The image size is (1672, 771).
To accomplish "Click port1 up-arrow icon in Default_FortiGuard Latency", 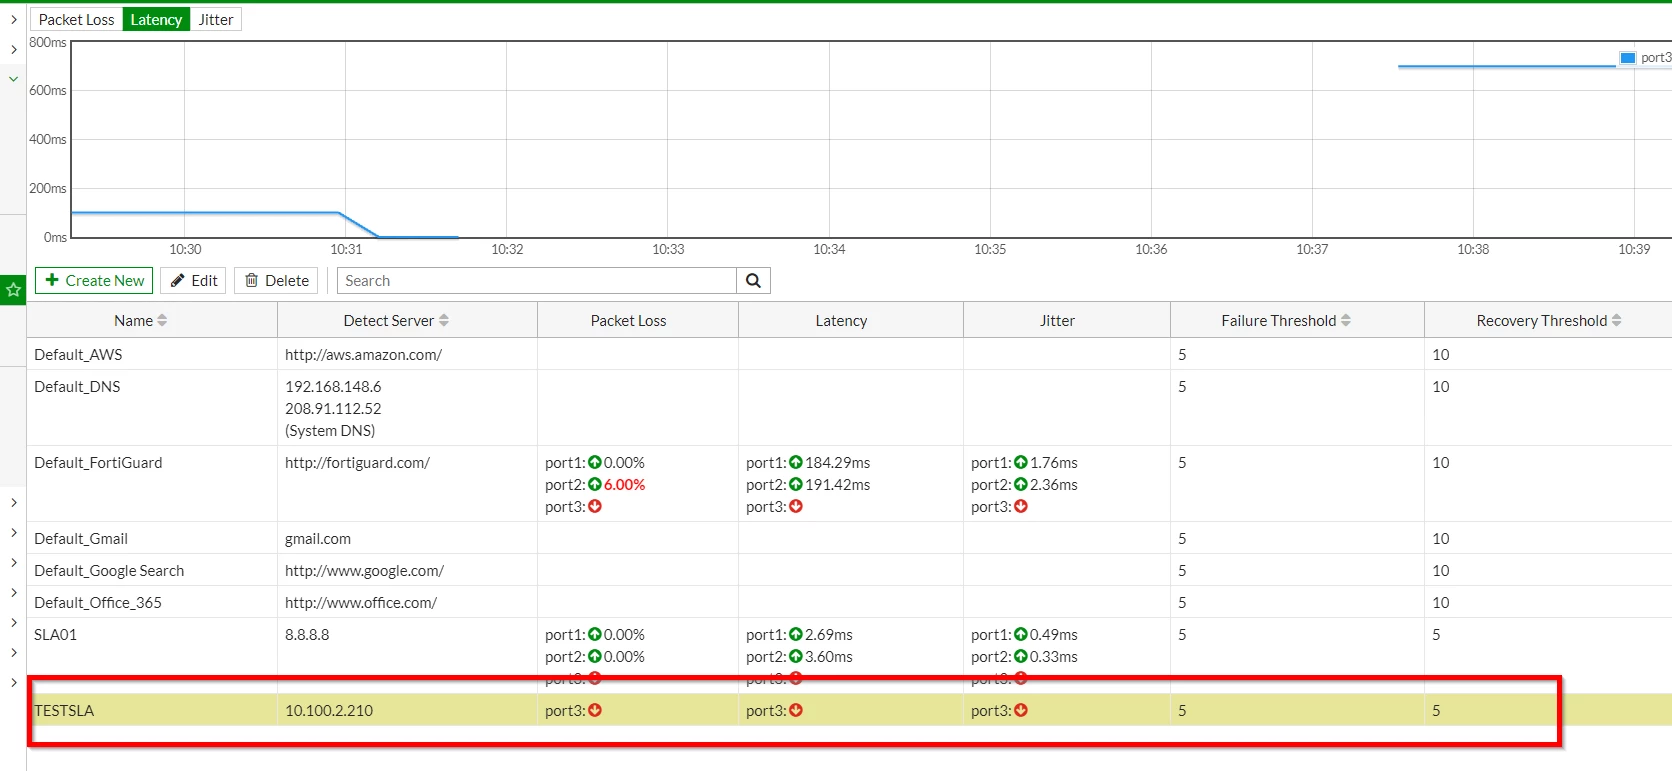I will pos(796,463).
